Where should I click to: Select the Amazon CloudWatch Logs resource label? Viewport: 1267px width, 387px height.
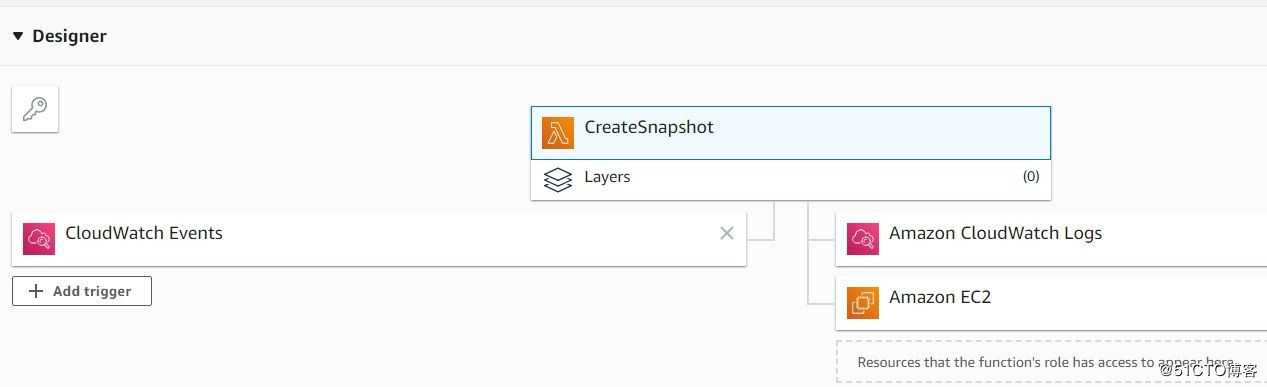click(x=995, y=233)
